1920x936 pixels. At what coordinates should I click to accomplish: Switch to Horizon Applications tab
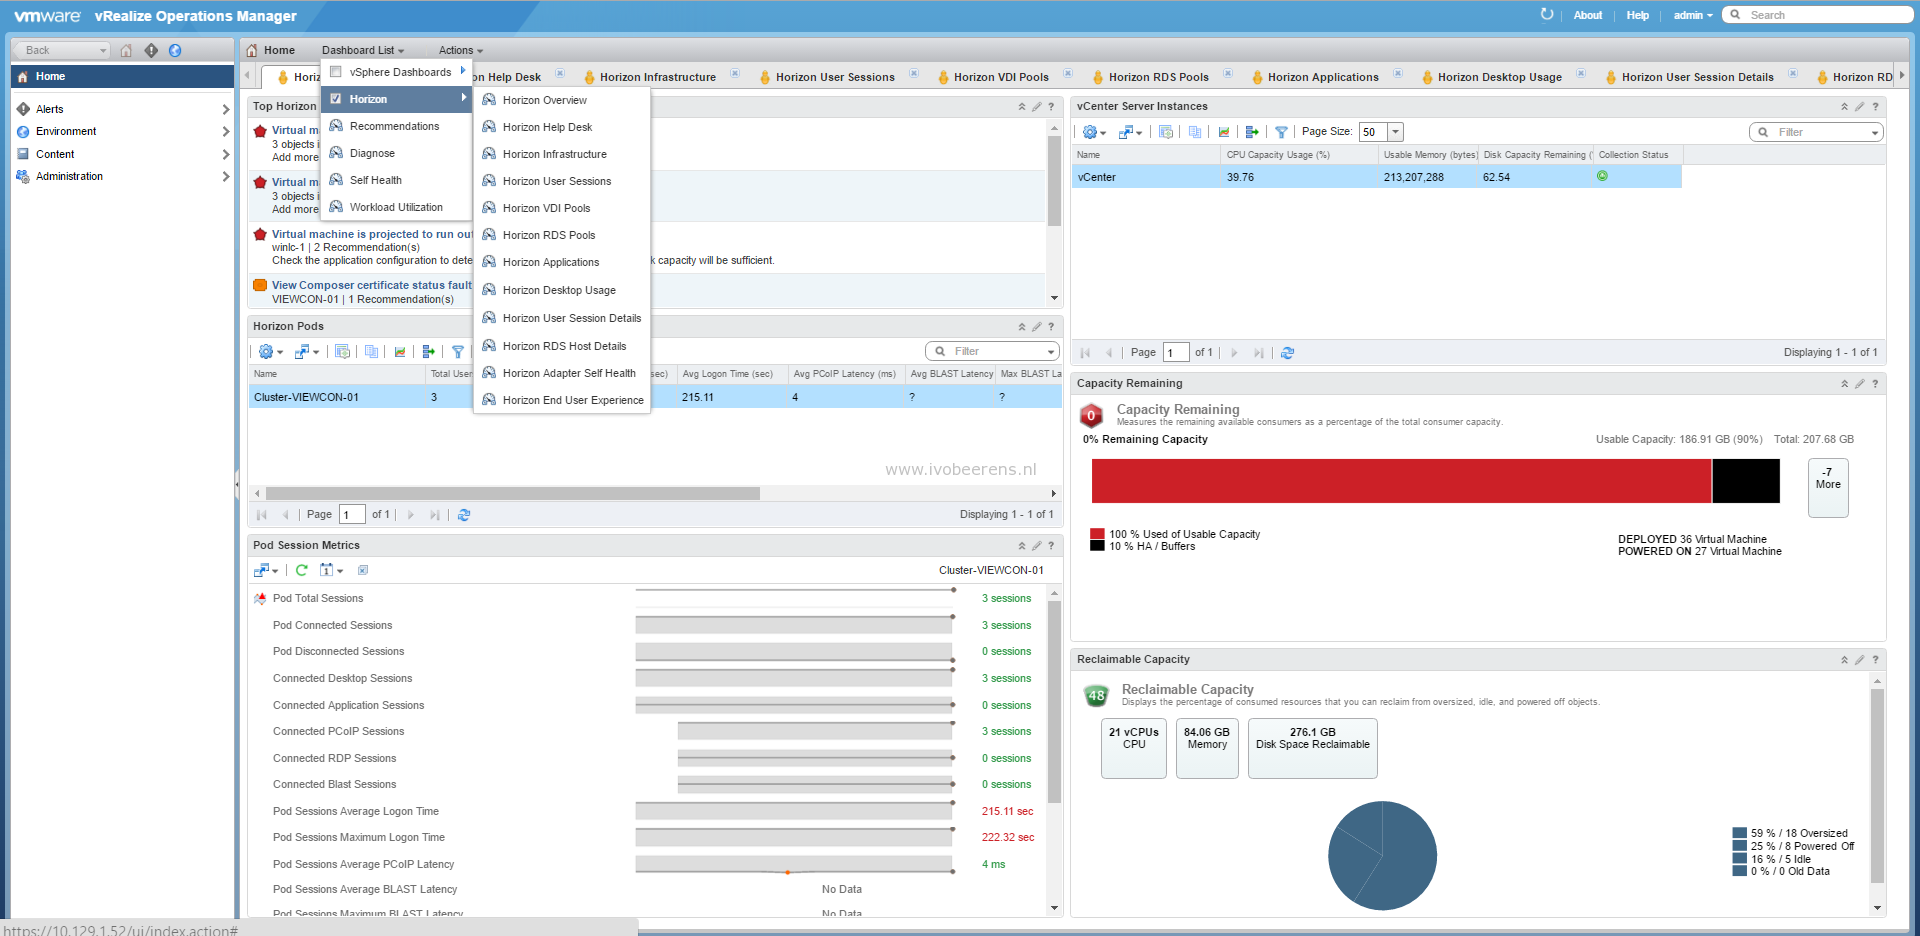tap(1322, 77)
